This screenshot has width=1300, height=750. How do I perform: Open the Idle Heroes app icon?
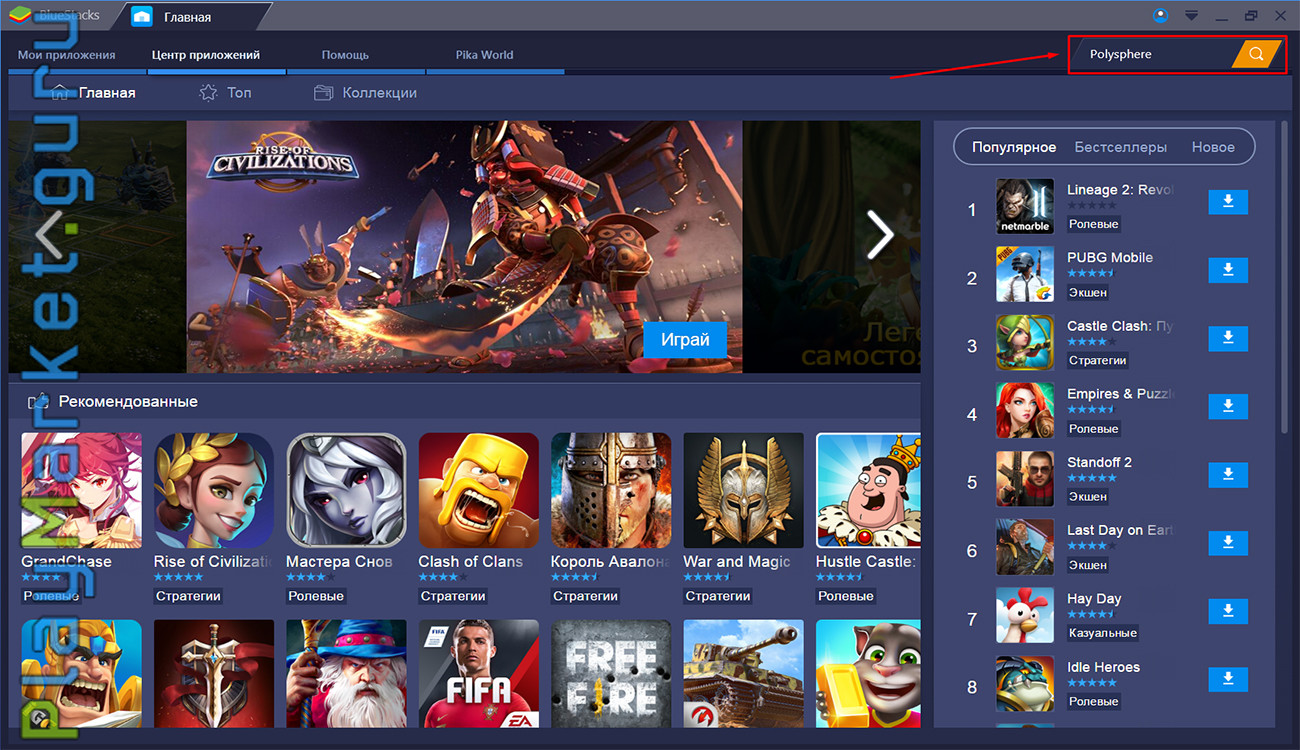[1025, 683]
